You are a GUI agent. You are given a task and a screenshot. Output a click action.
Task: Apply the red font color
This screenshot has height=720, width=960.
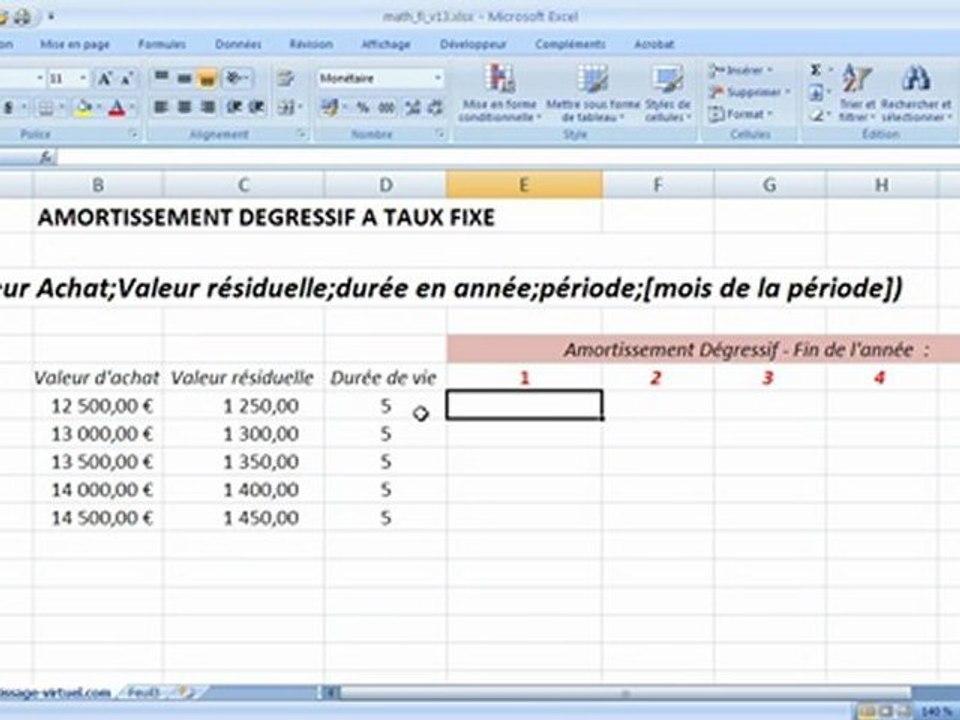tap(116, 108)
